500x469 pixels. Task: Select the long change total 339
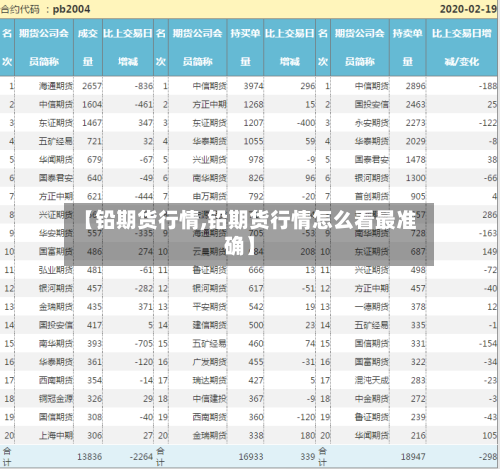click(308, 457)
